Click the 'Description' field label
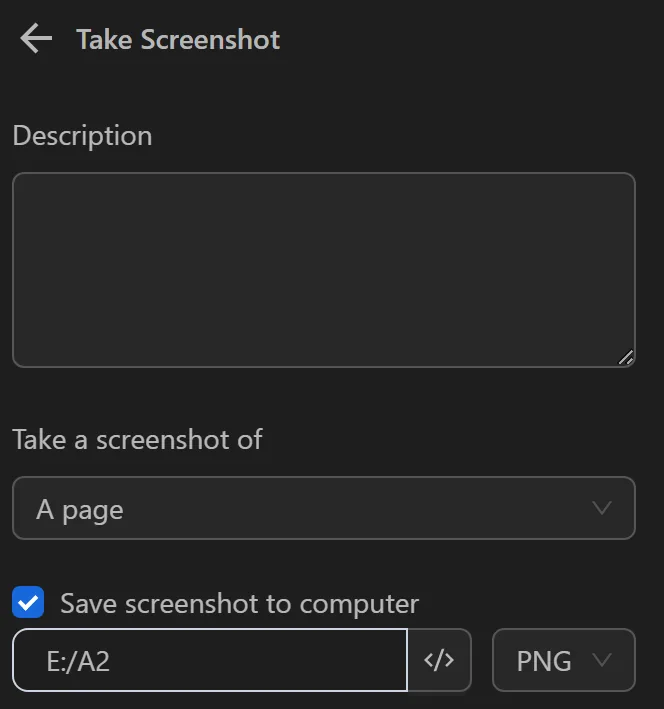 tap(82, 136)
